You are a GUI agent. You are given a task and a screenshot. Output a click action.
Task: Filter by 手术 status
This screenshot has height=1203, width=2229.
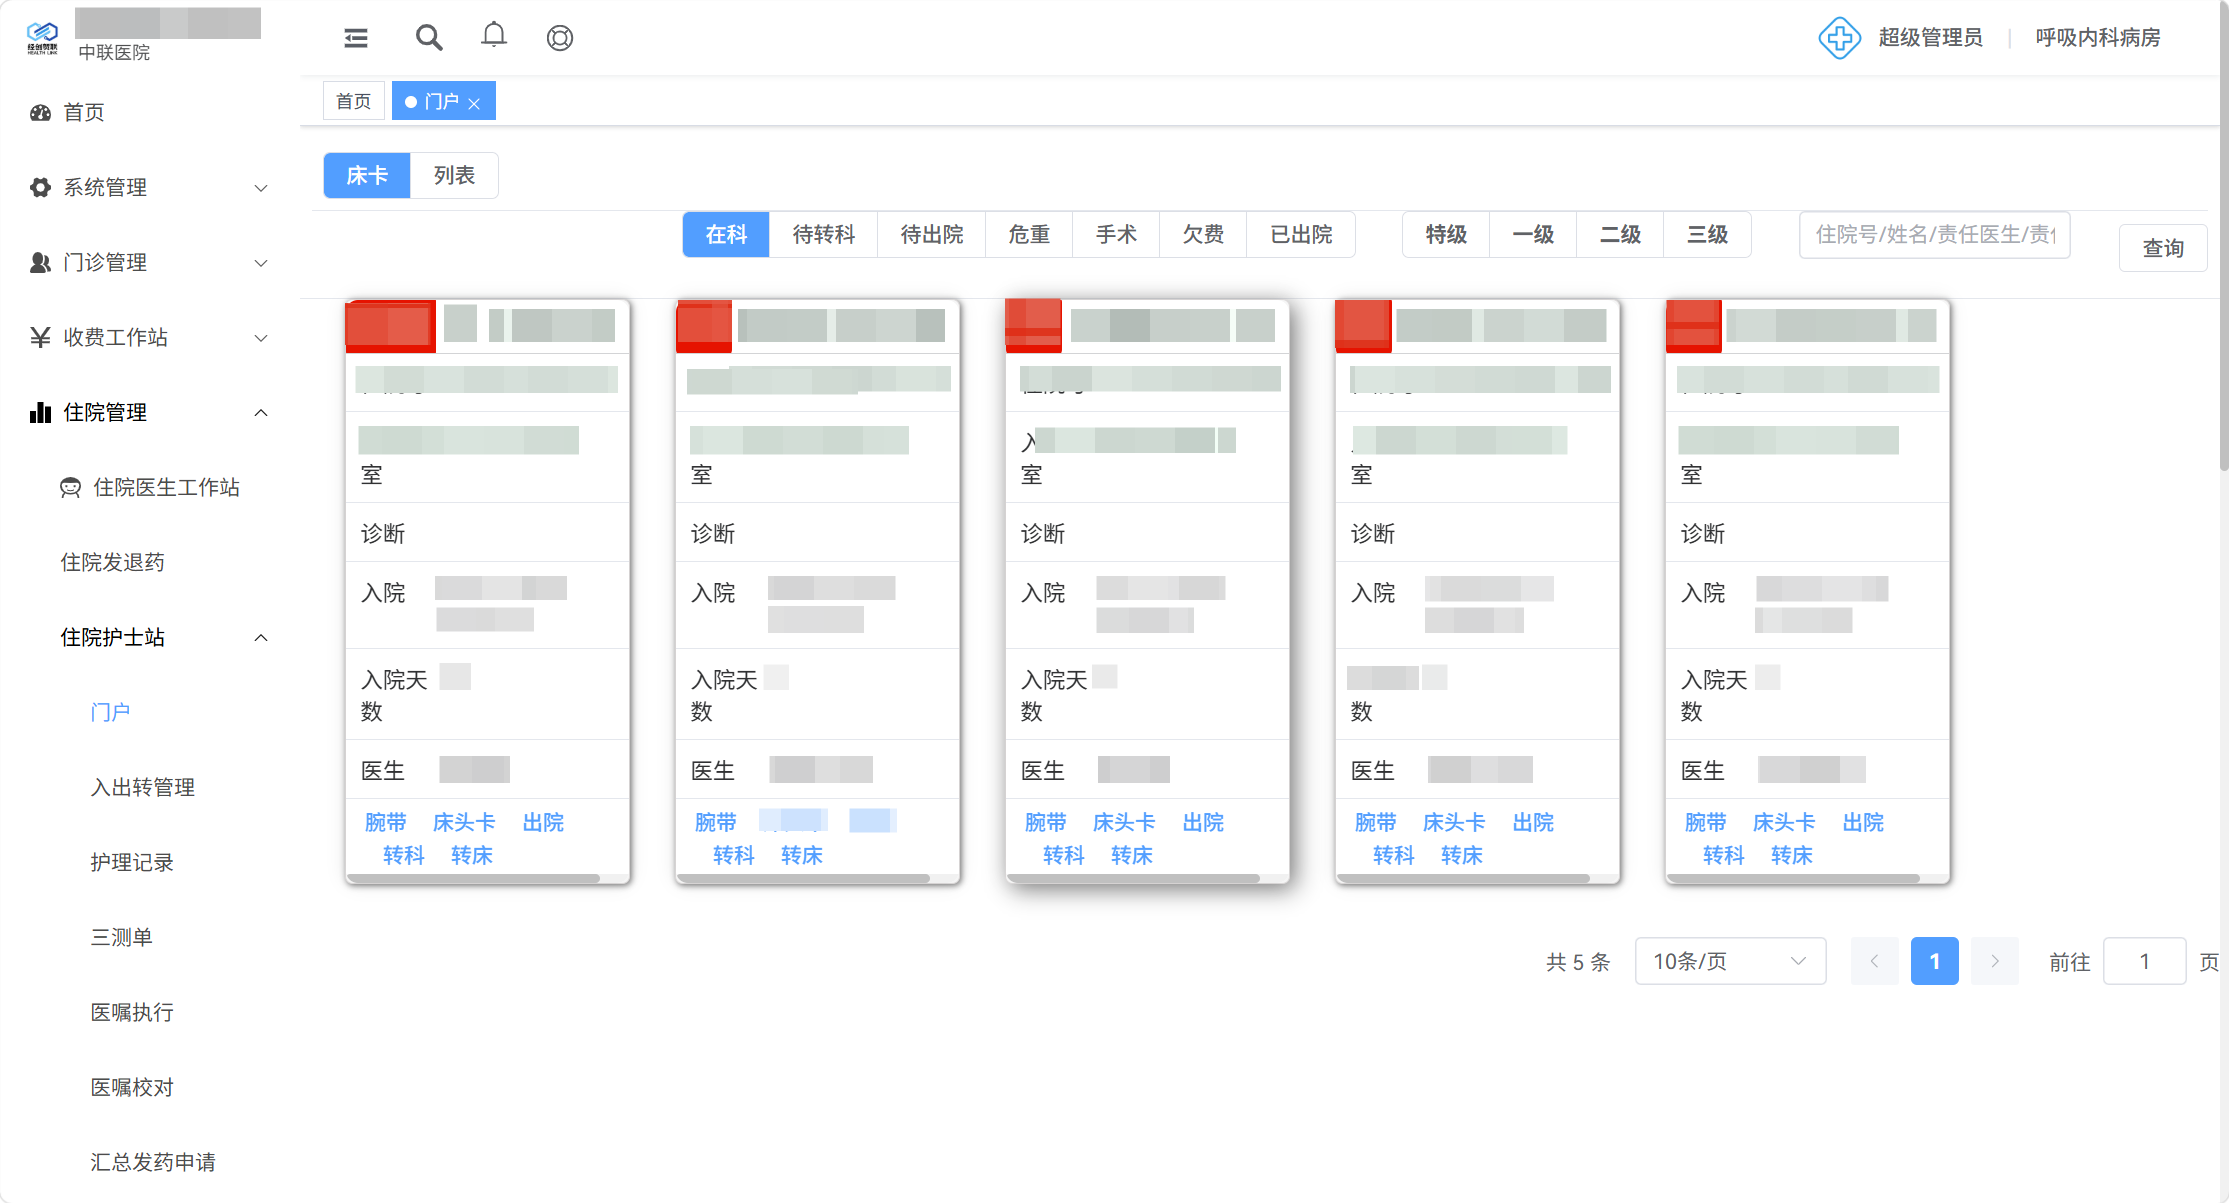(1116, 234)
